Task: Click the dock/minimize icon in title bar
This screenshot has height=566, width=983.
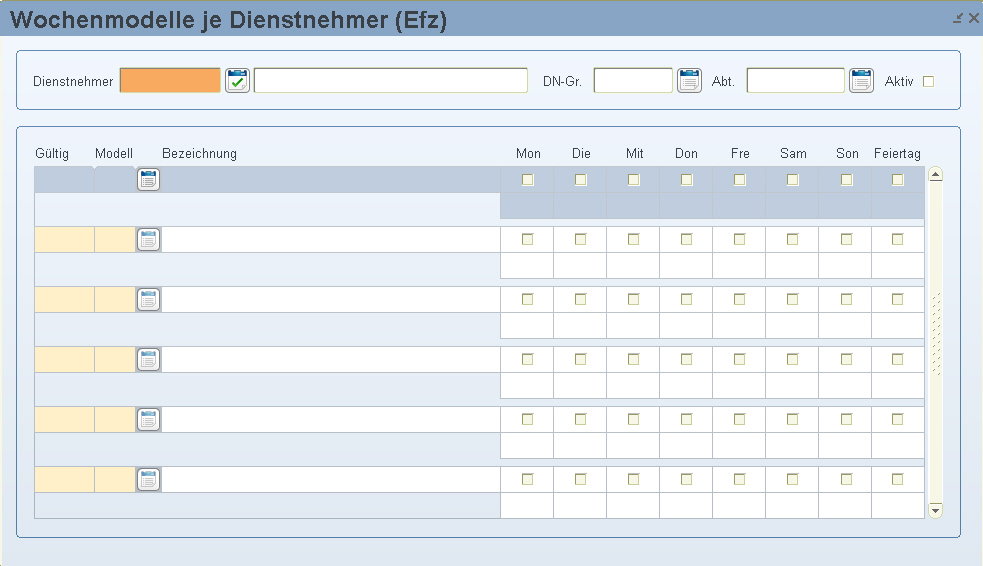Action: coord(958,18)
